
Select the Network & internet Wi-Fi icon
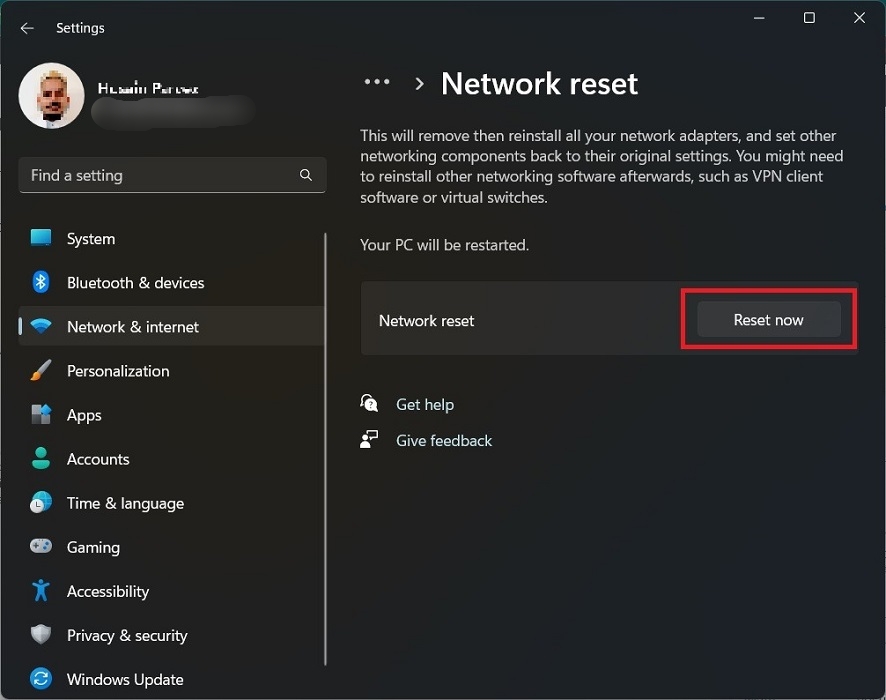(40, 327)
